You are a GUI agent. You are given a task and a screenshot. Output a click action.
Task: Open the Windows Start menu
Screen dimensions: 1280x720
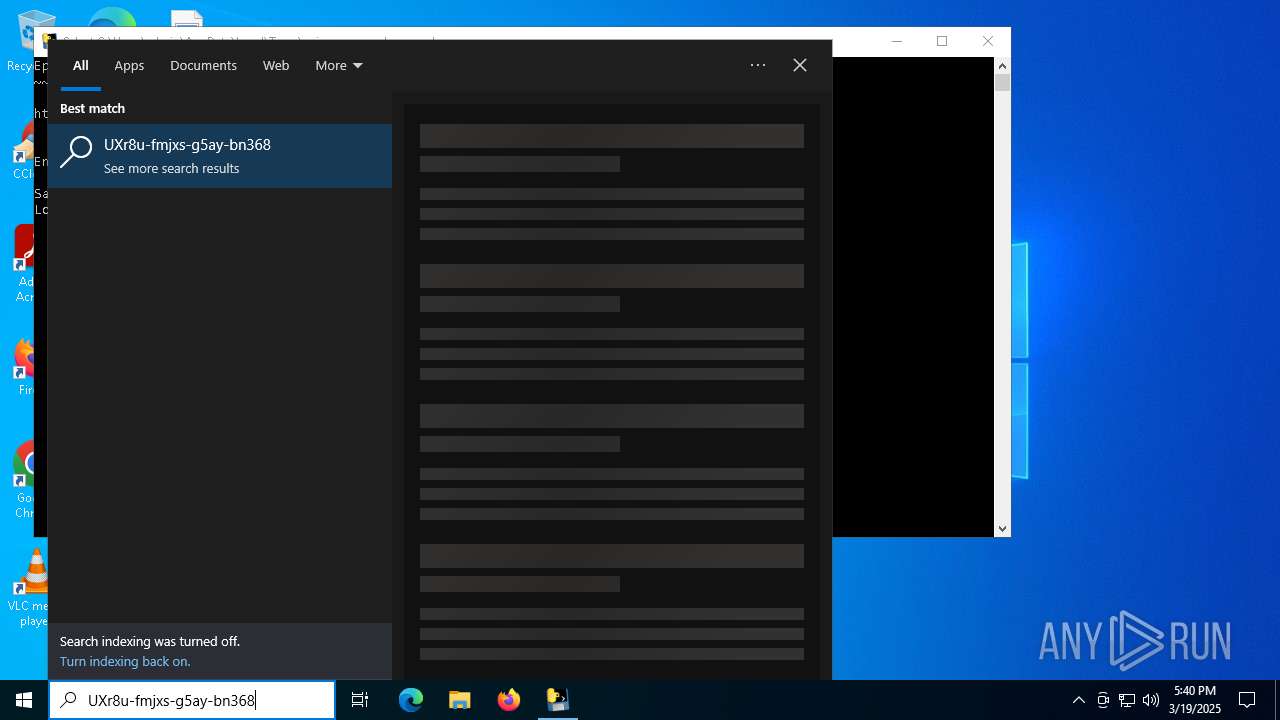click(x=24, y=700)
